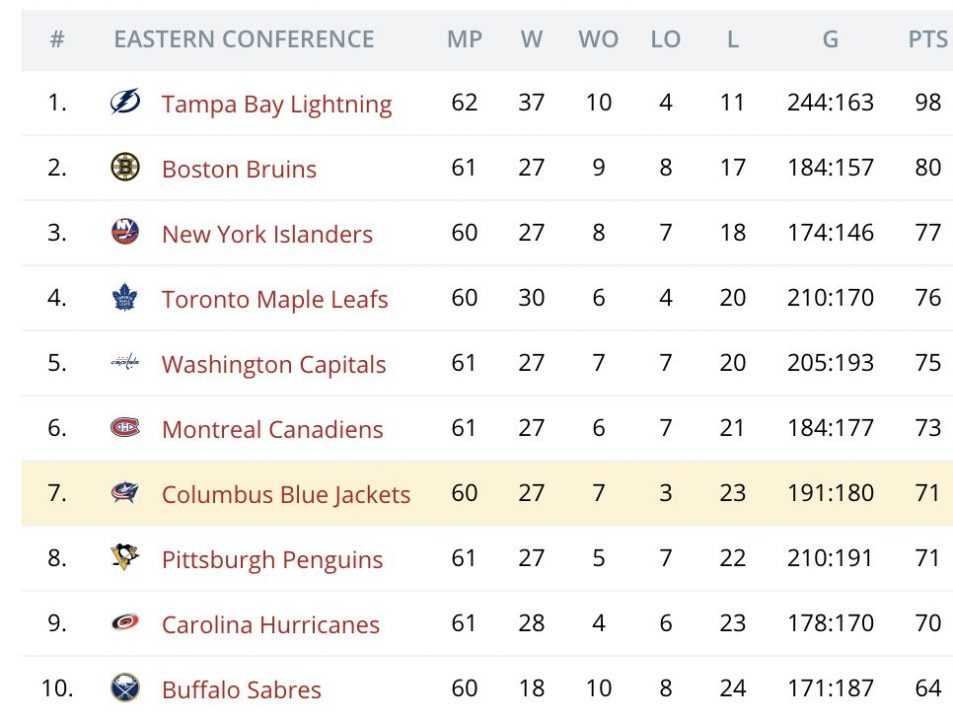The image size is (953, 720).
Task: Click the Washington Capitals logo icon
Action: point(125,363)
